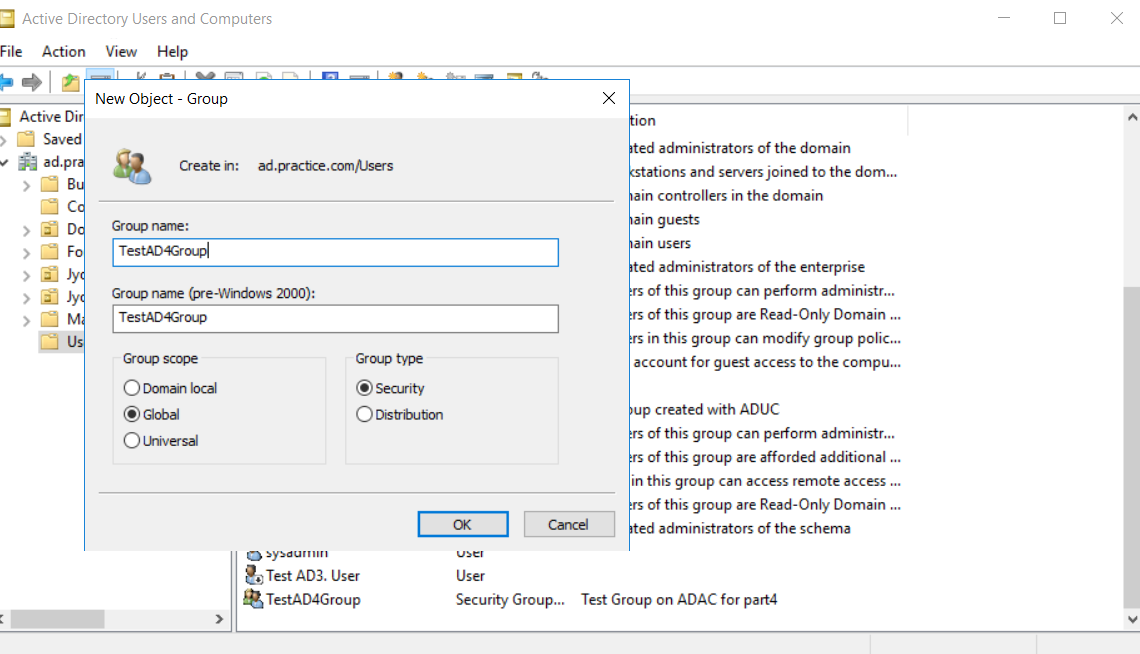Go back with the blue Back arrow
The image size is (1140, 654).
[x=6, y=82]
